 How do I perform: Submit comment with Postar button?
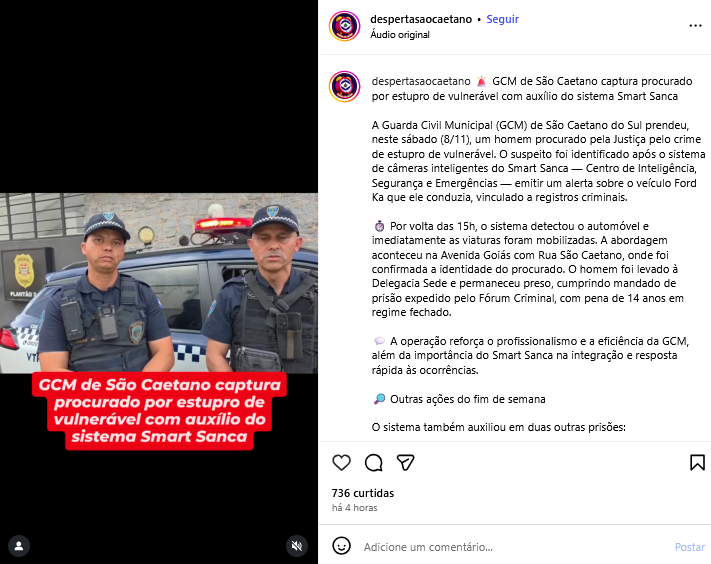pyautogui.click(x=690, y=547)
